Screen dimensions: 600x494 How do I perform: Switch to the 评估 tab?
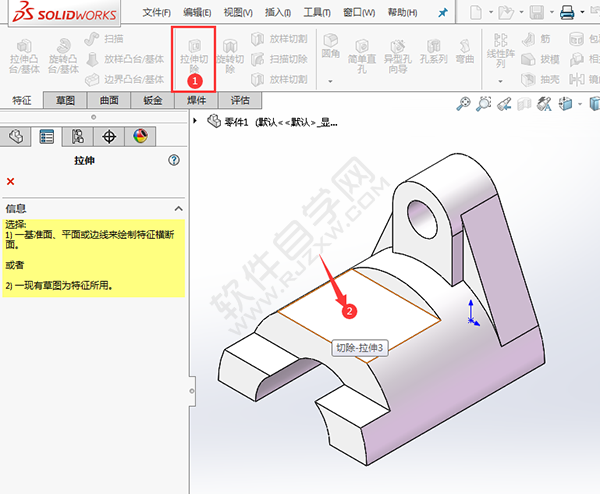click(x=240, y=100)
